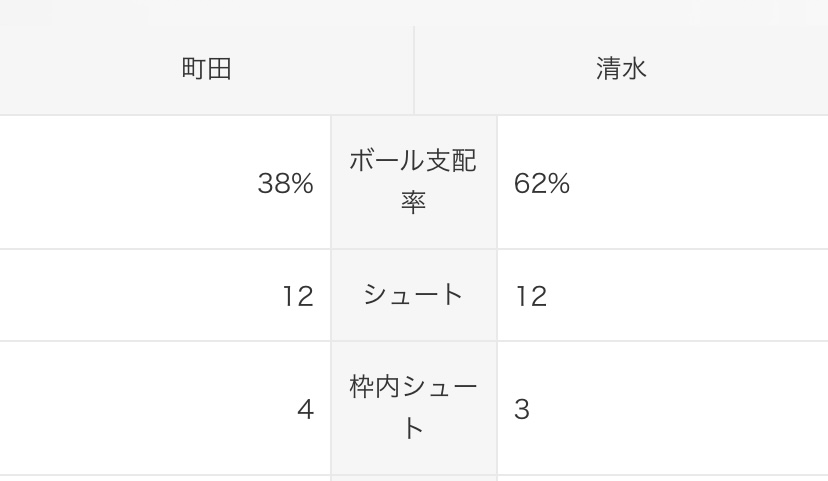Click the partial gray label cell below 枠内シュート
The width and height of the screenshot is (828, 481).
(x=413, y=478)
